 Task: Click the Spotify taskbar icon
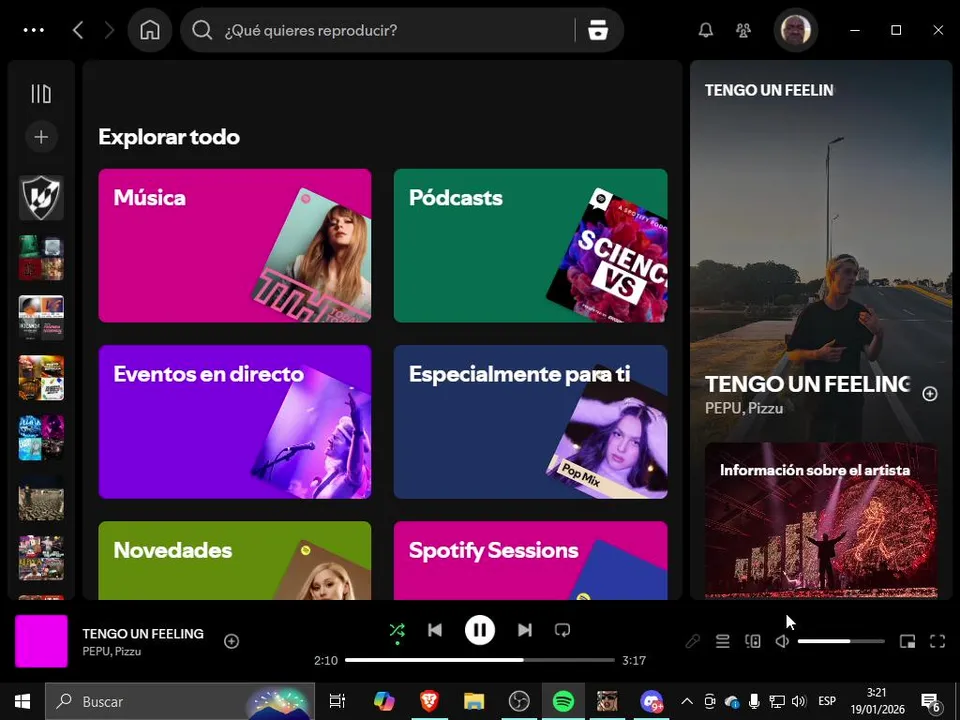click(x=563, y=702)
